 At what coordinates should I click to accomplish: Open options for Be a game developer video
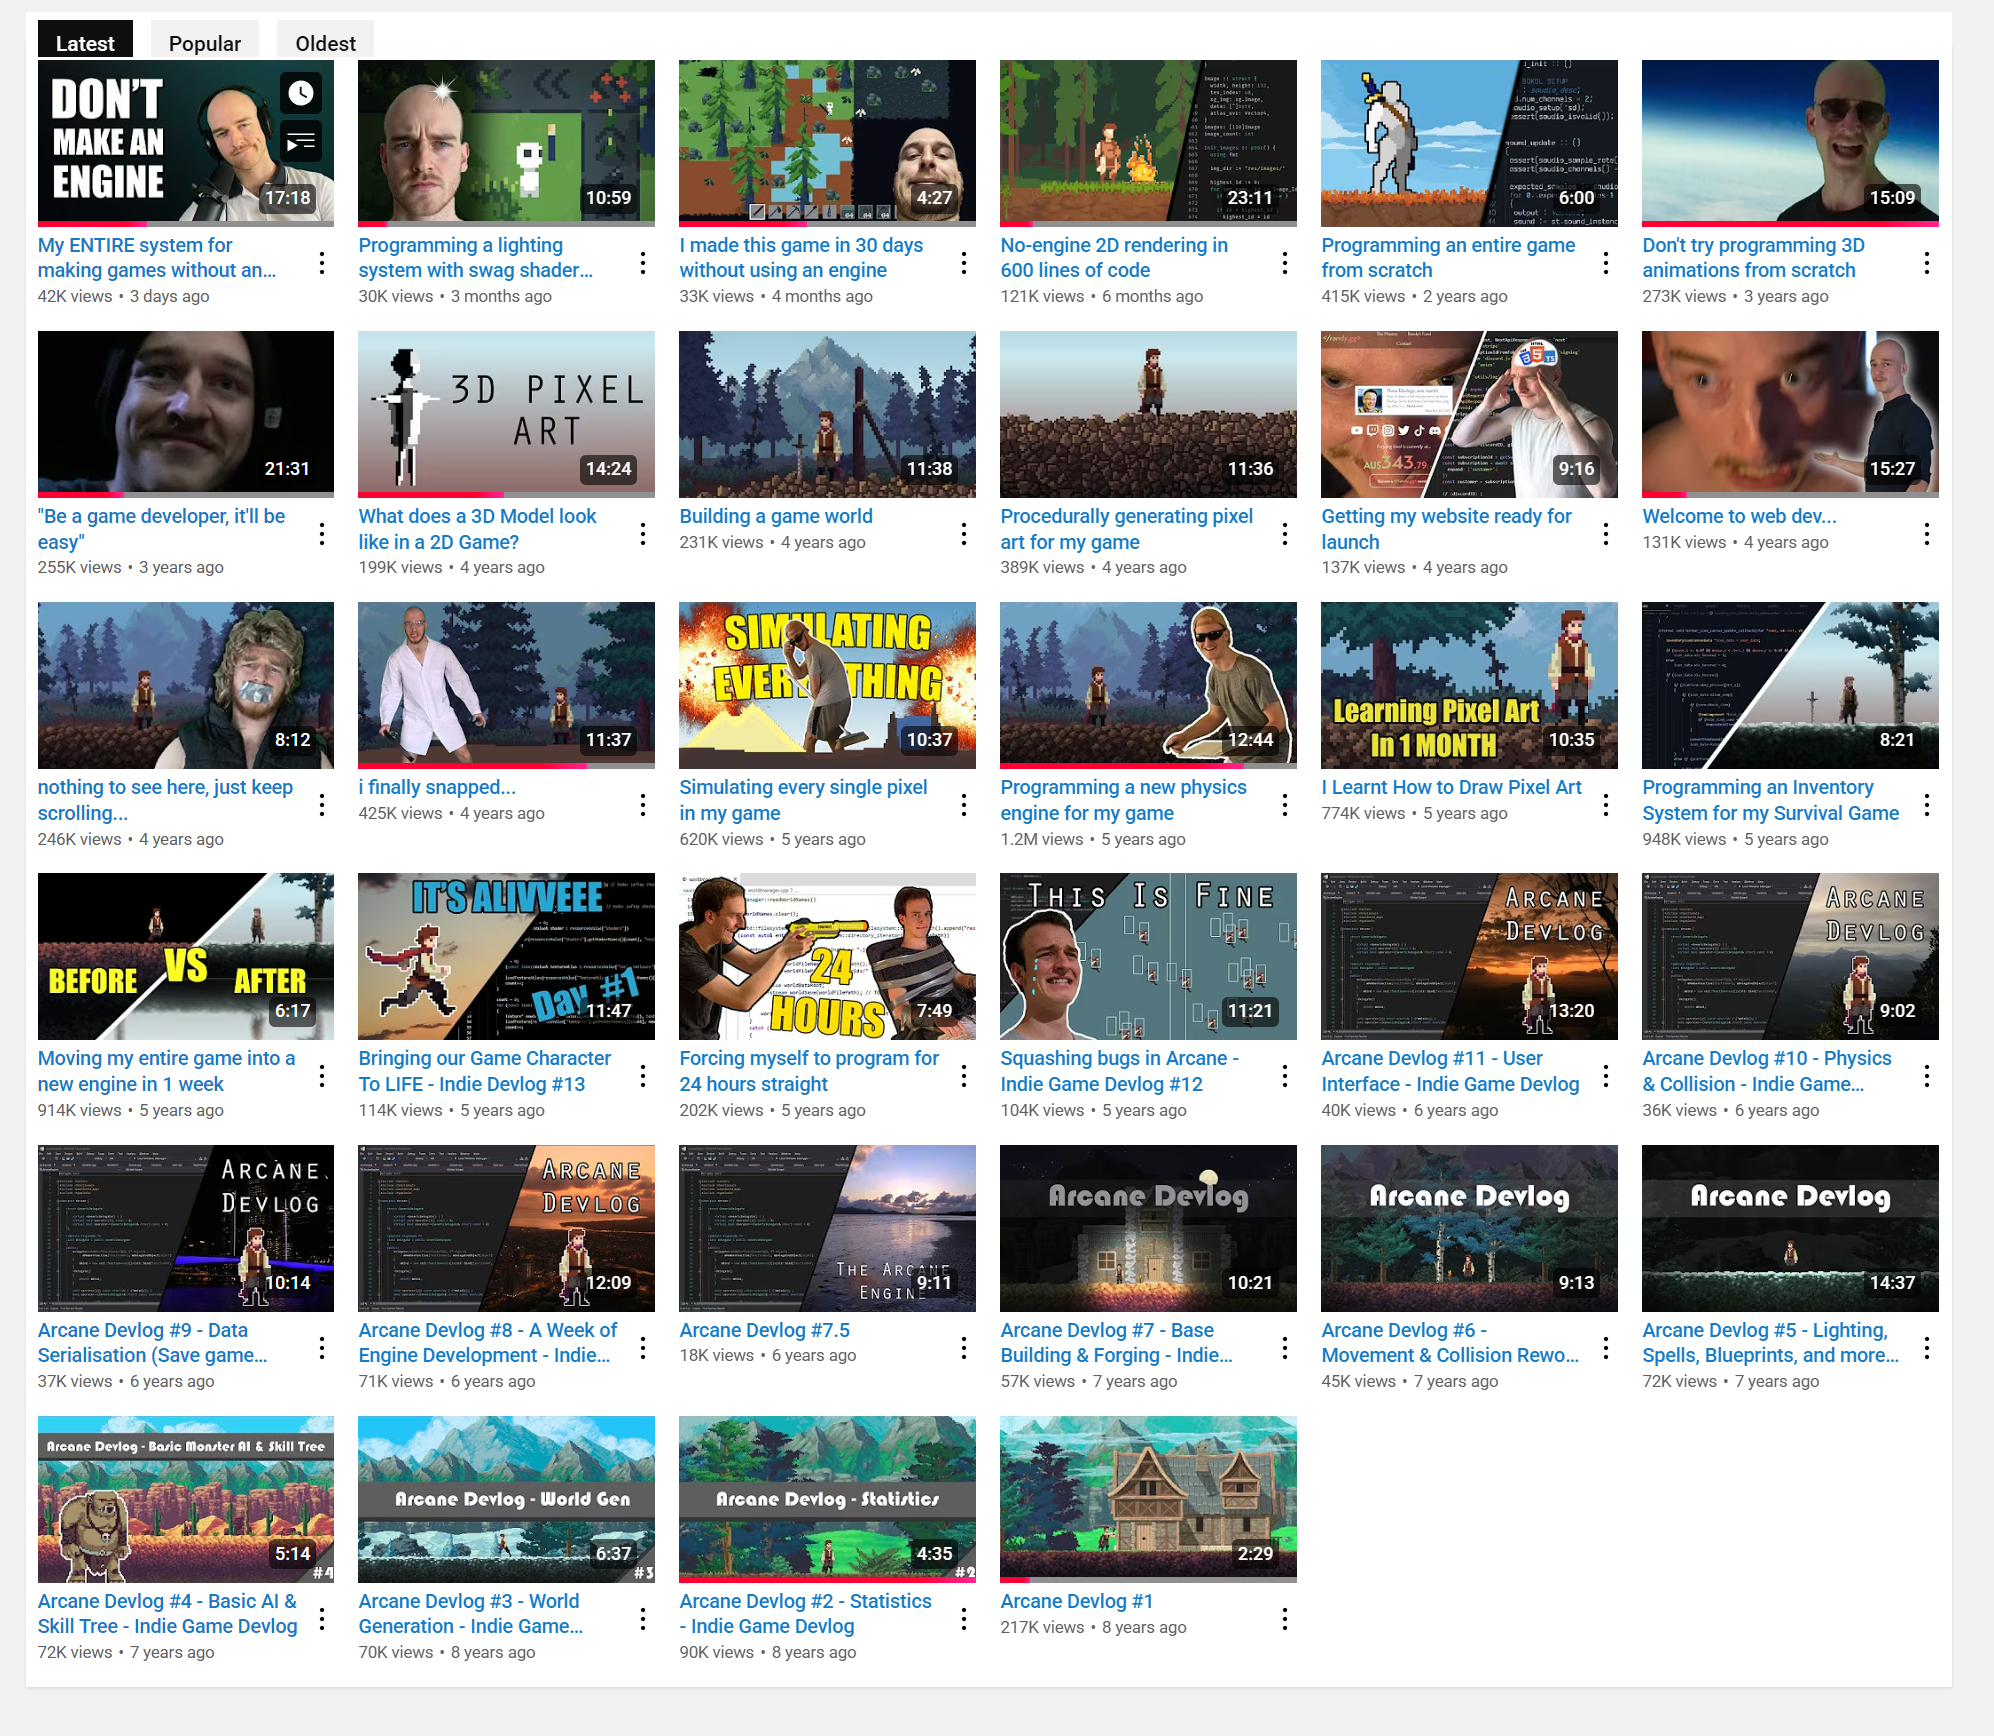pyautogui.click(x=322, y=534)
